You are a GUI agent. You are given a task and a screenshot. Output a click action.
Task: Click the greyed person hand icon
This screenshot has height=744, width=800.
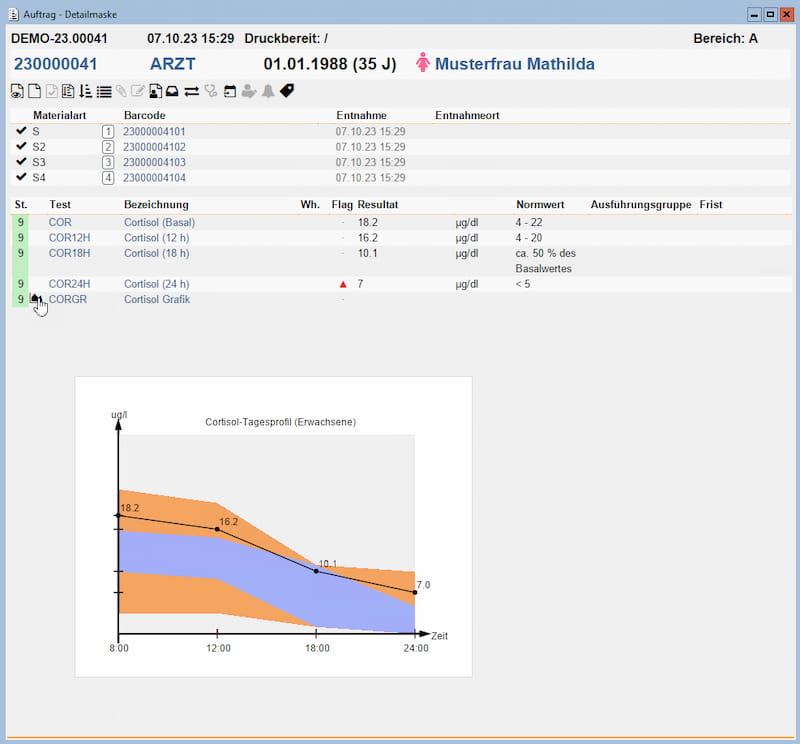[x=249, y=91]
